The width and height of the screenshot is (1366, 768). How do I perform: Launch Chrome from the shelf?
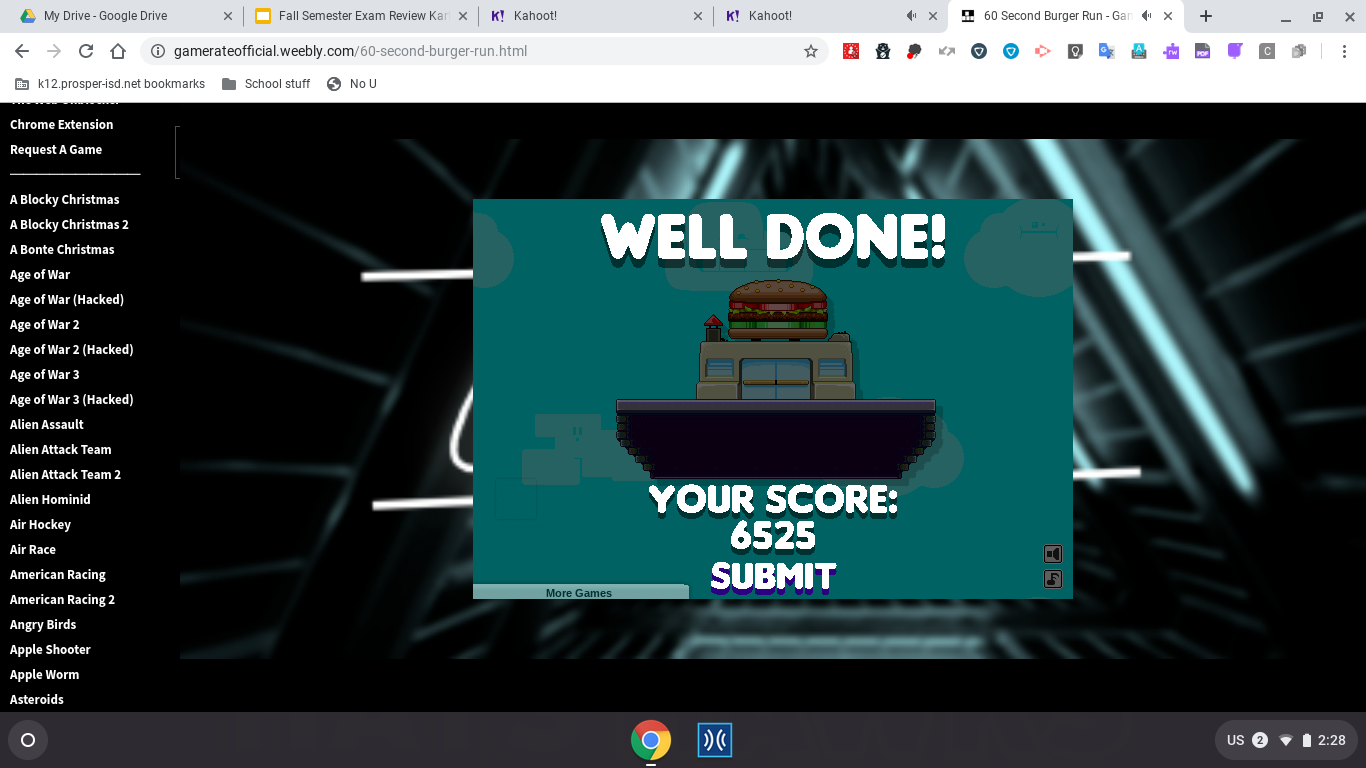[x=650, y=740]
